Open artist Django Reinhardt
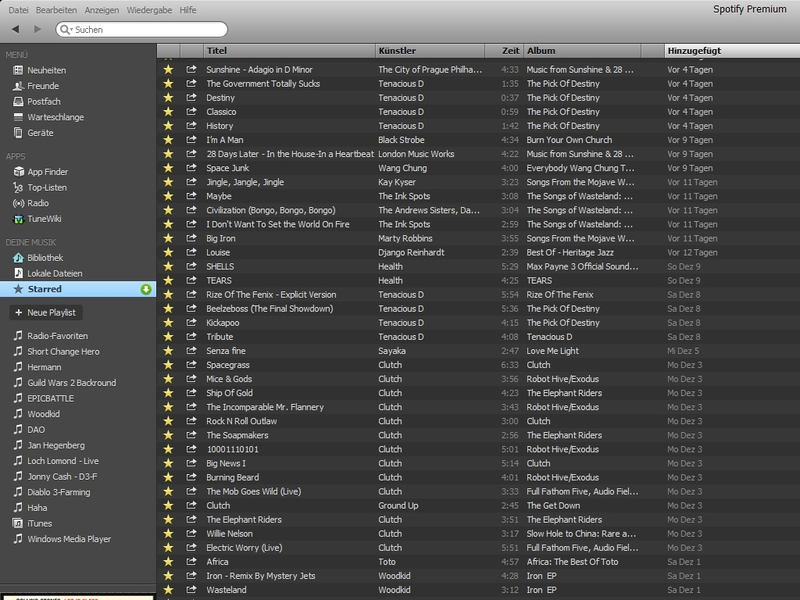Viewport: 800px width, 600px height. pos(411,253)
